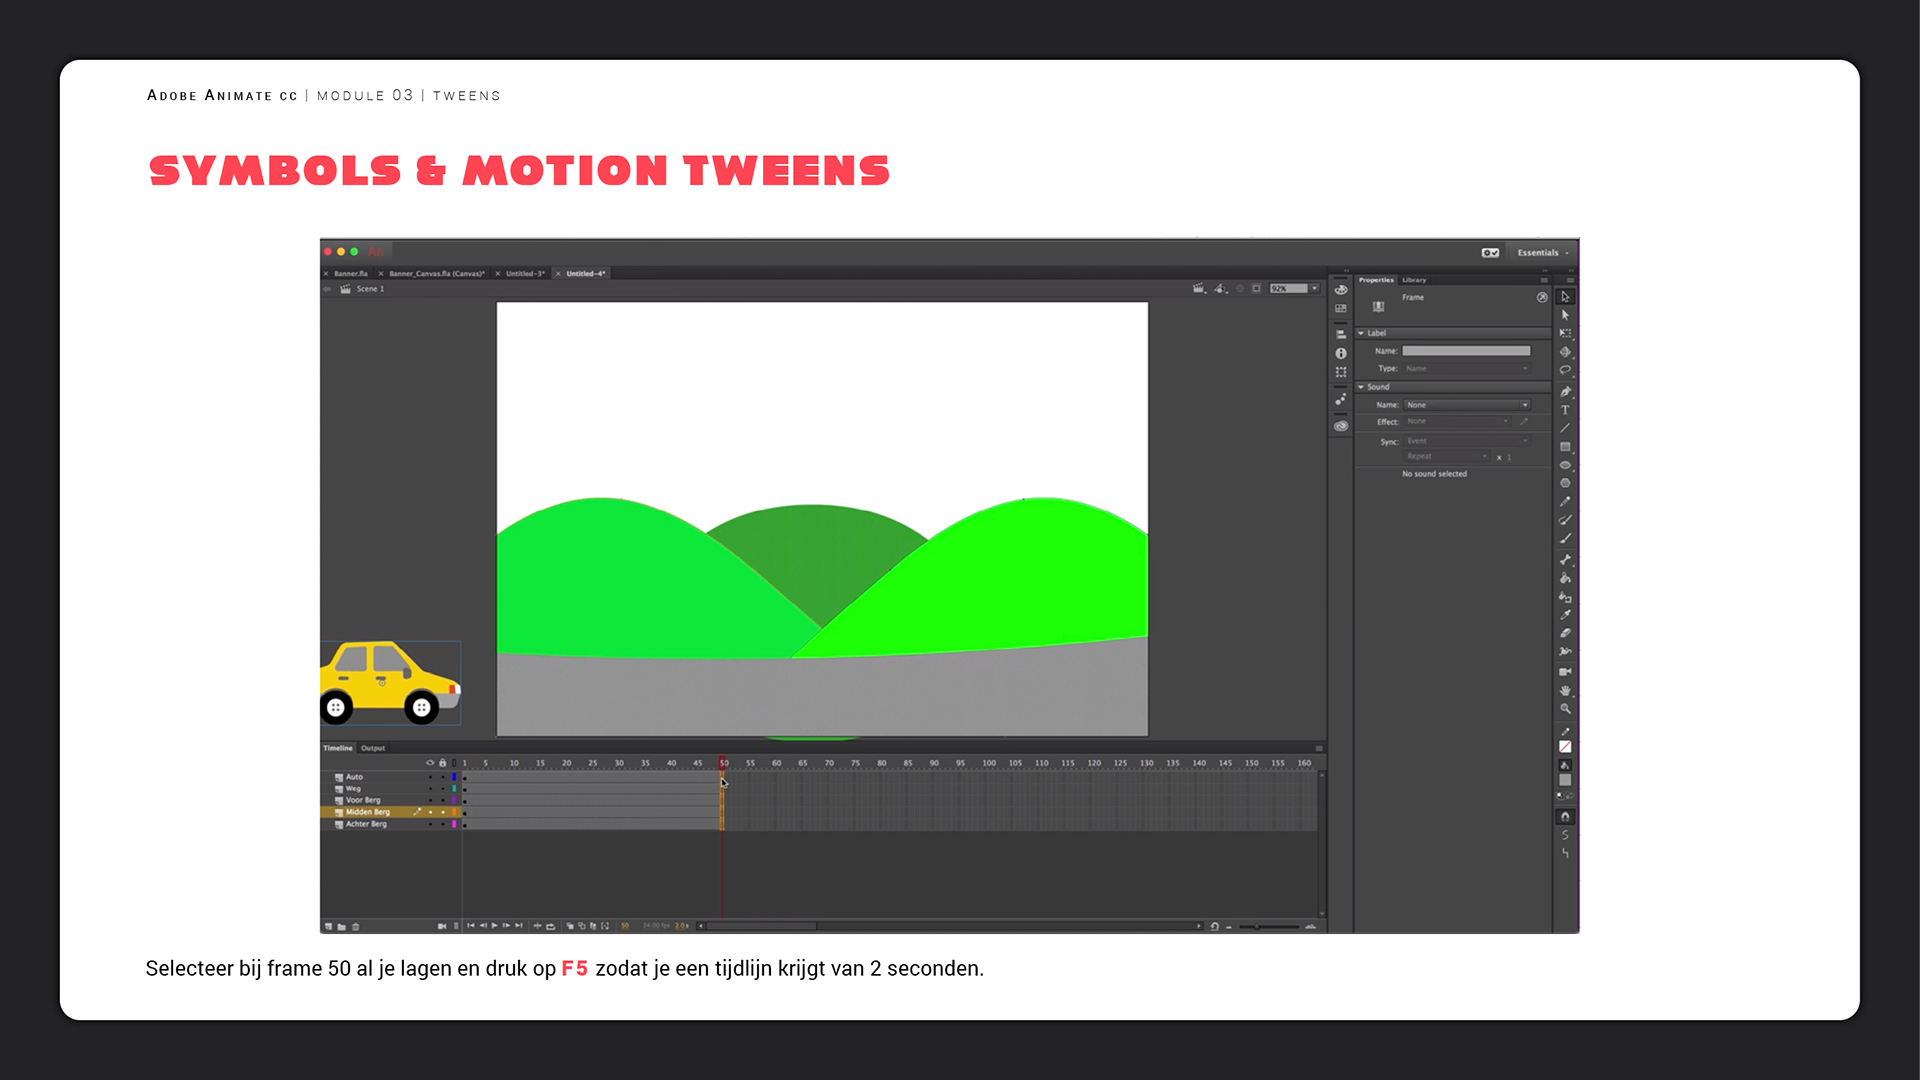This screenshot has width=1920, height=1080.
Task: Click the delete layer trash icon
Action: (356, 927)
